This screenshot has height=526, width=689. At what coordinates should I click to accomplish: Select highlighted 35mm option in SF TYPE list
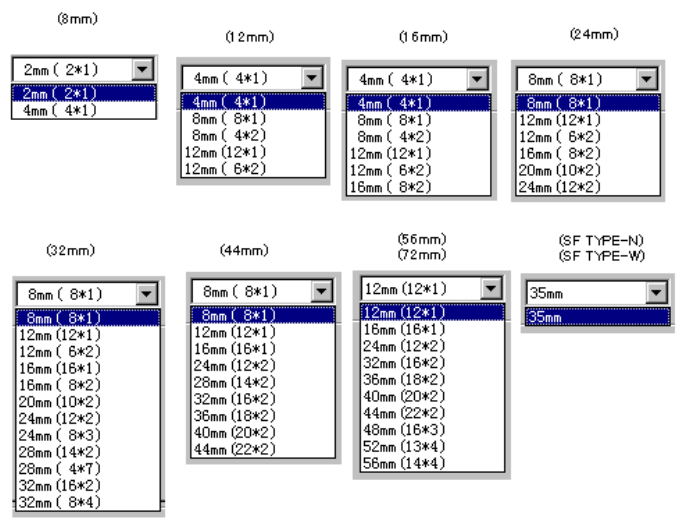click(598, 317)
